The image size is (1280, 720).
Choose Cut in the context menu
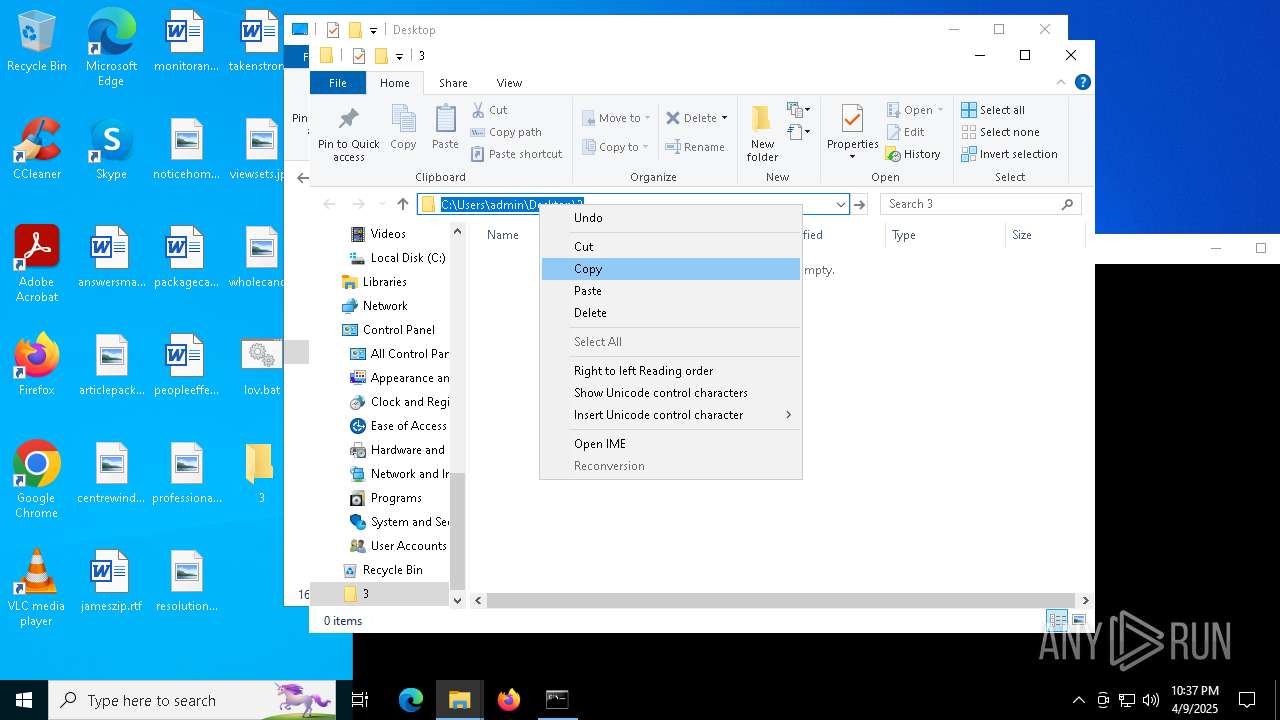point(671,246)
